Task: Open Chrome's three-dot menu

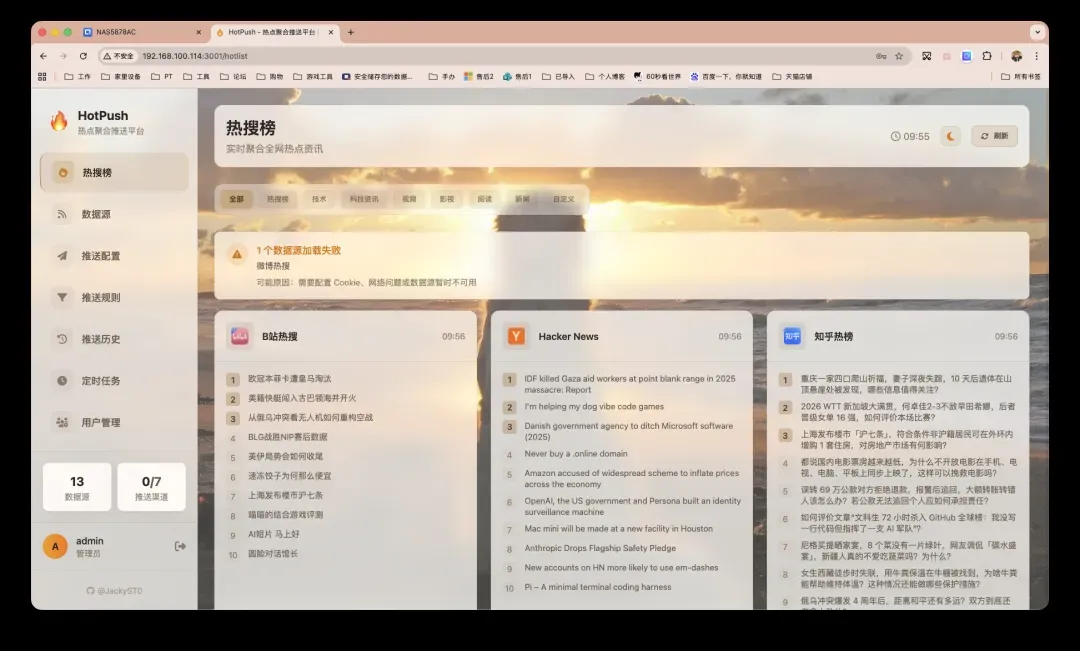Action: pos(1036,56)
